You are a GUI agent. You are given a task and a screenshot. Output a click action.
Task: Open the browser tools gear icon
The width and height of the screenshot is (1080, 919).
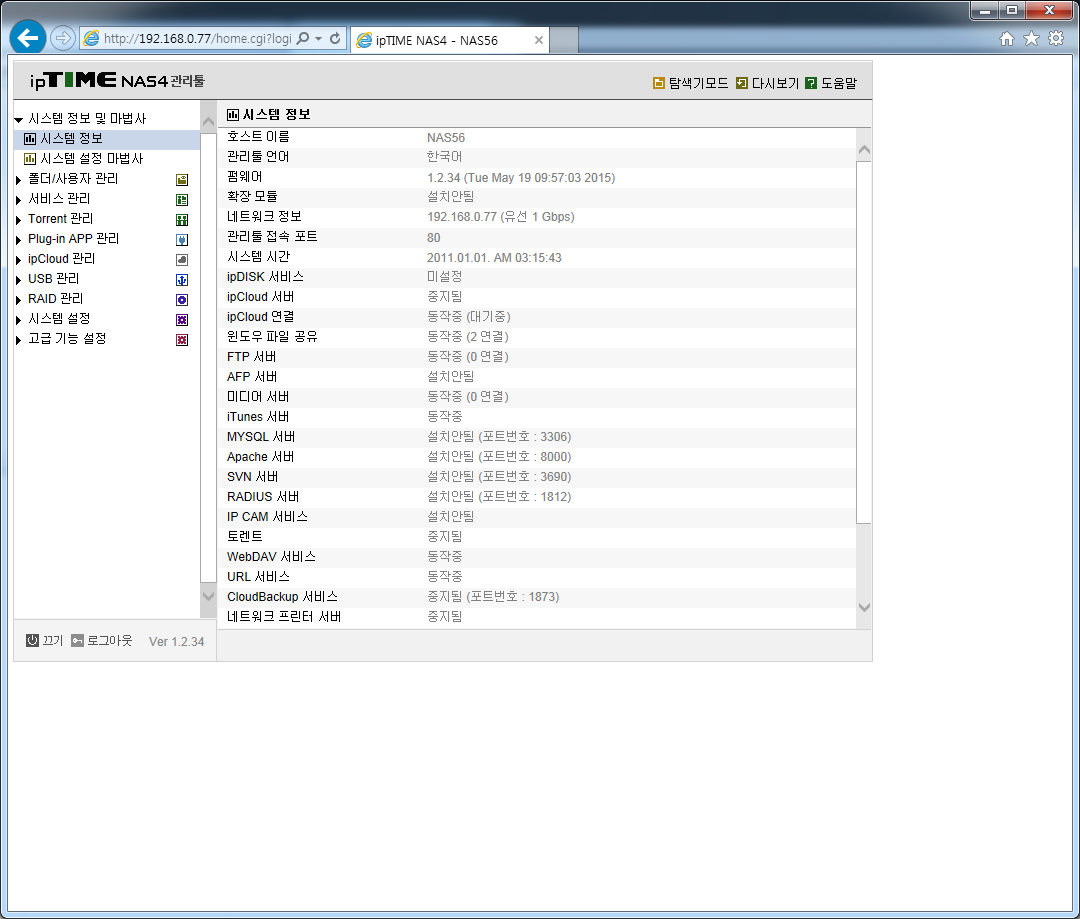pyautogui.click(x=1056, y=39)
